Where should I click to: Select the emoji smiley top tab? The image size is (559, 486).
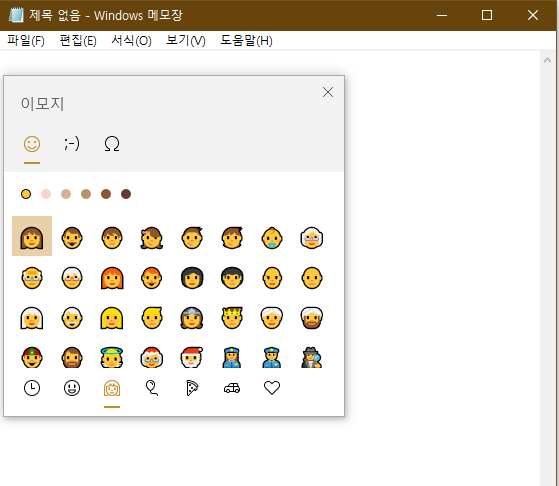click(x=32, y=144)
